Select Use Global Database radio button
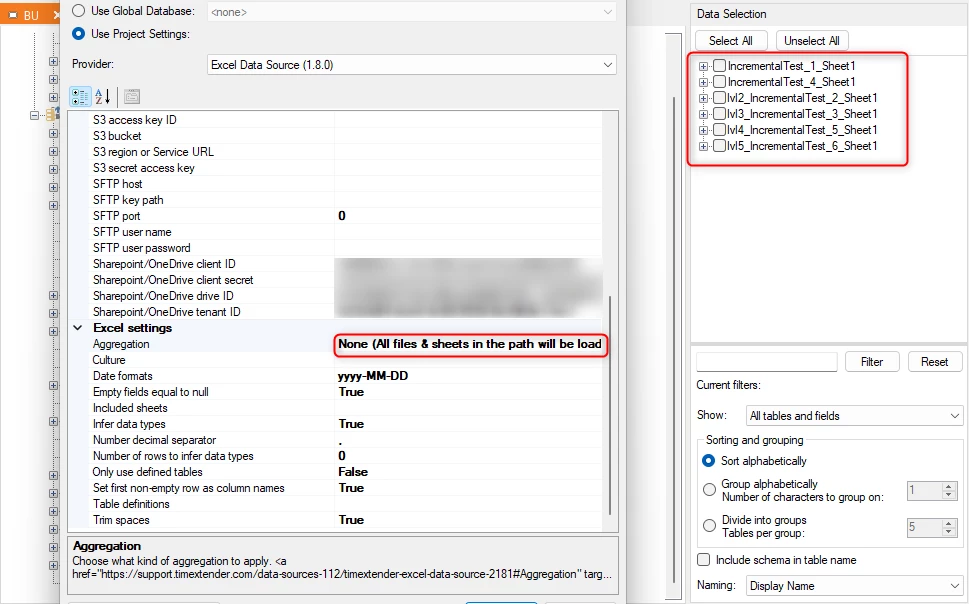Screen dimensions: 969x604 point(78,11)
